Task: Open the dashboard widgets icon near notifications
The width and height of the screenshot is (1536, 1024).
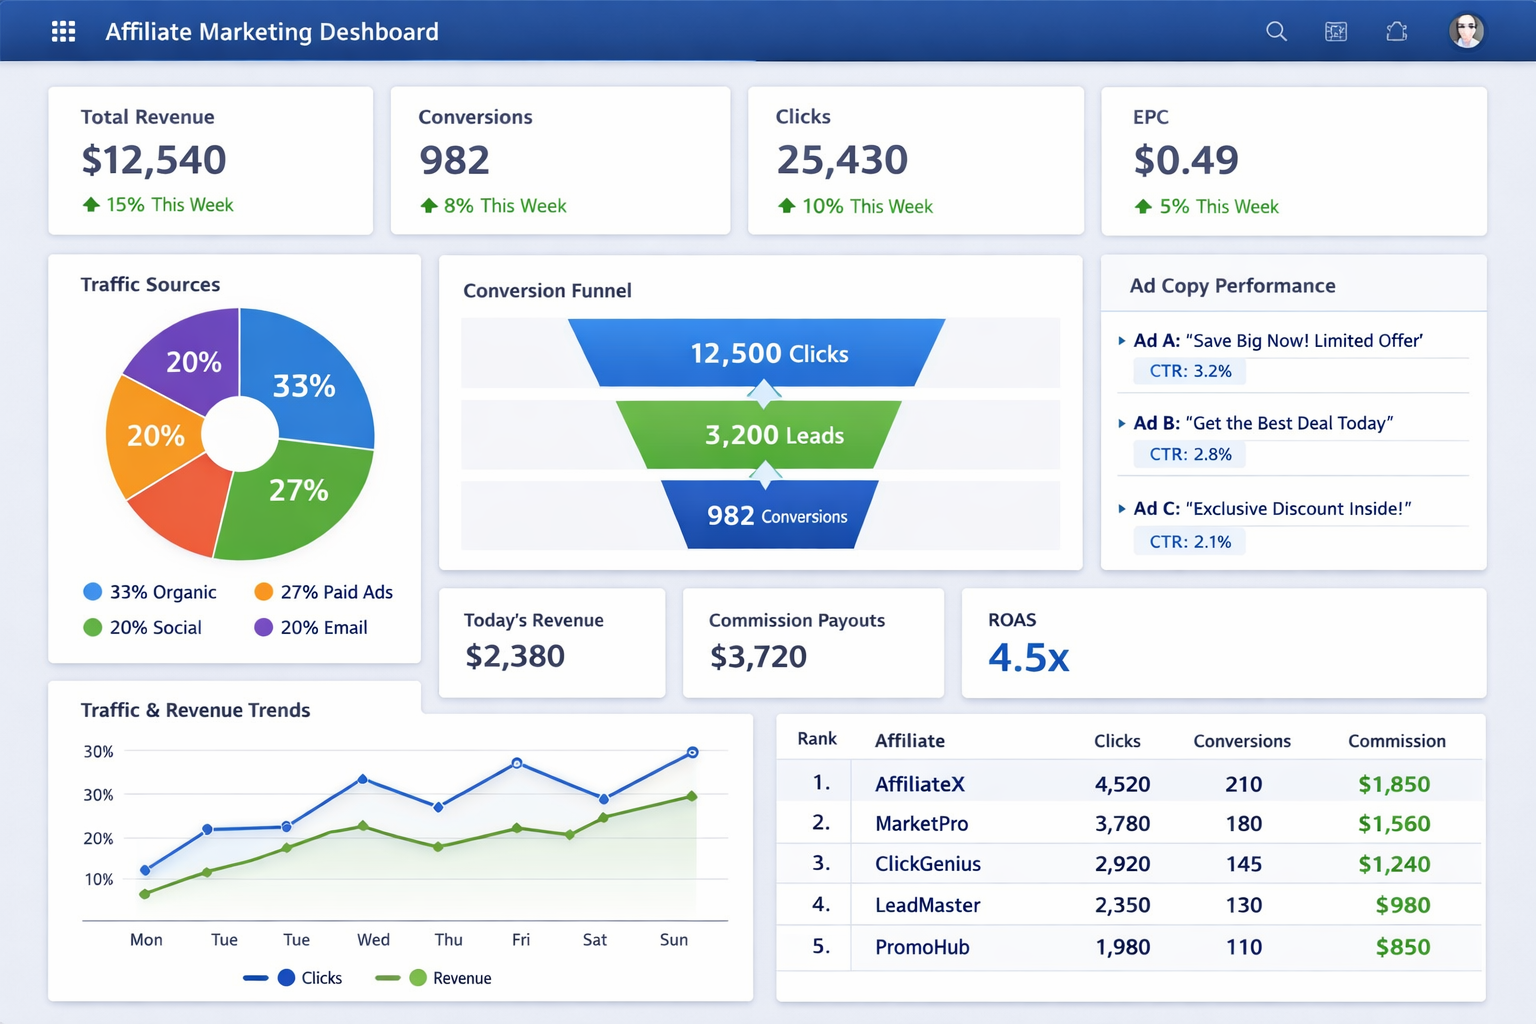Action: pyautogui.click(x=1336, y=31)
